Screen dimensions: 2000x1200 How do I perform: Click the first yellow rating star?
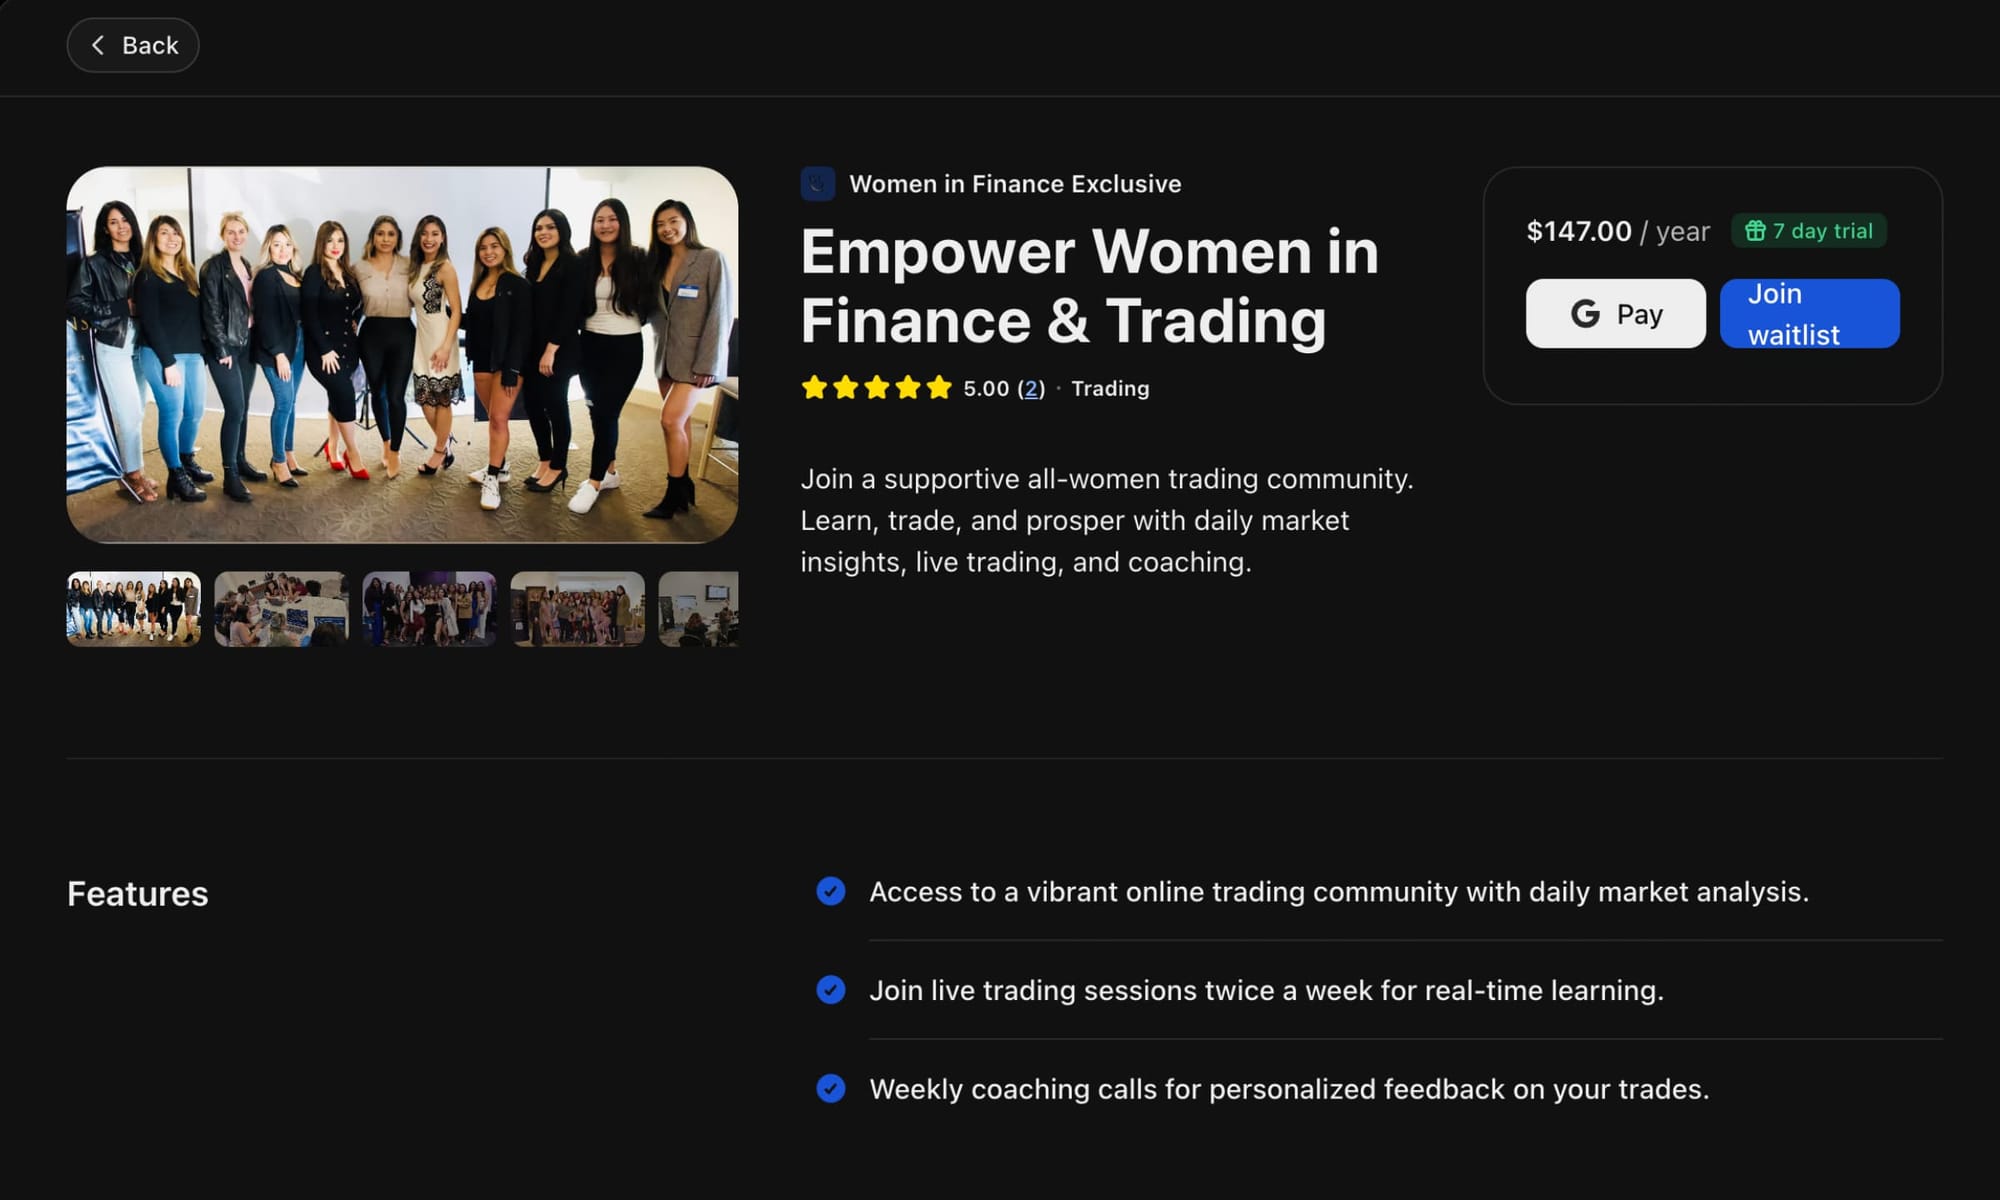[814, 388]
